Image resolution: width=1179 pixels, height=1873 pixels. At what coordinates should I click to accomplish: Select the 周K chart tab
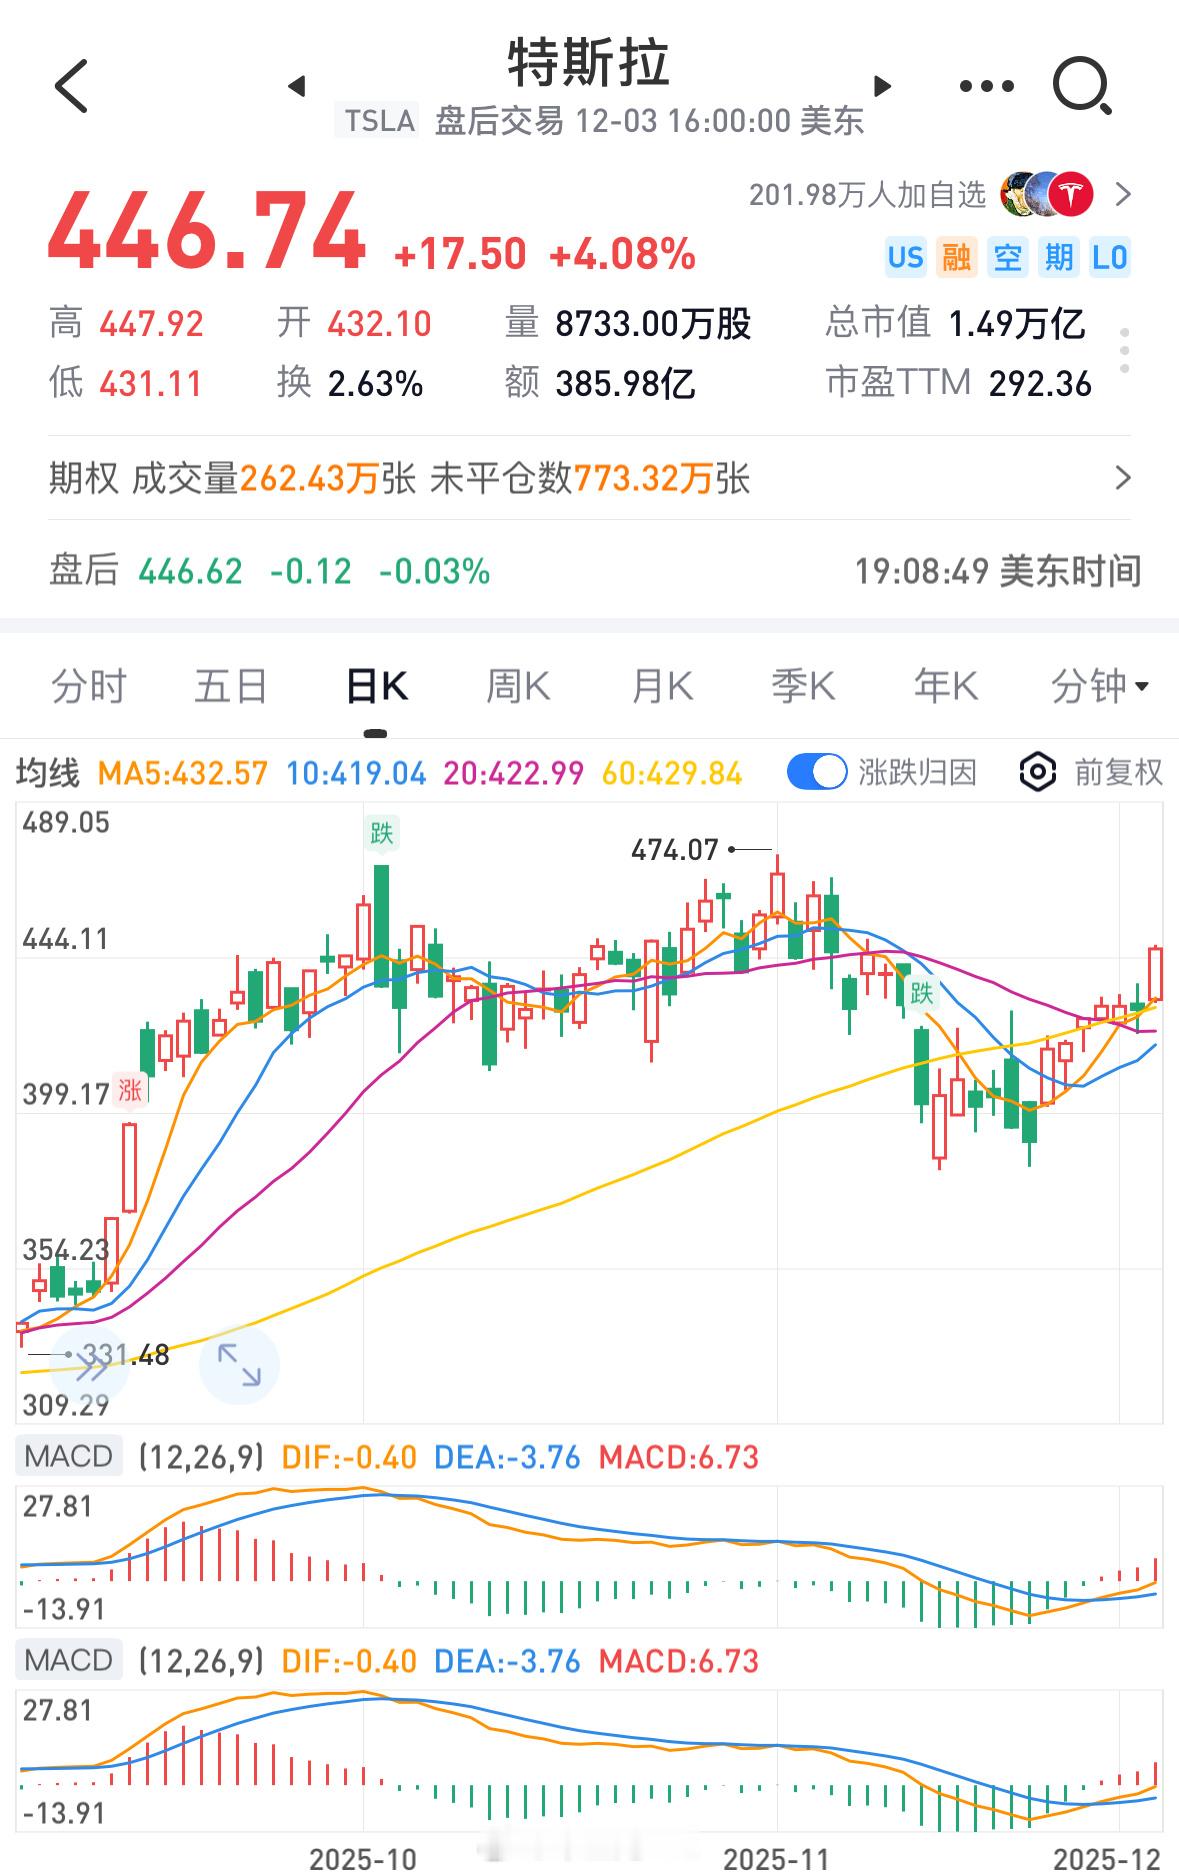(518, 687)
